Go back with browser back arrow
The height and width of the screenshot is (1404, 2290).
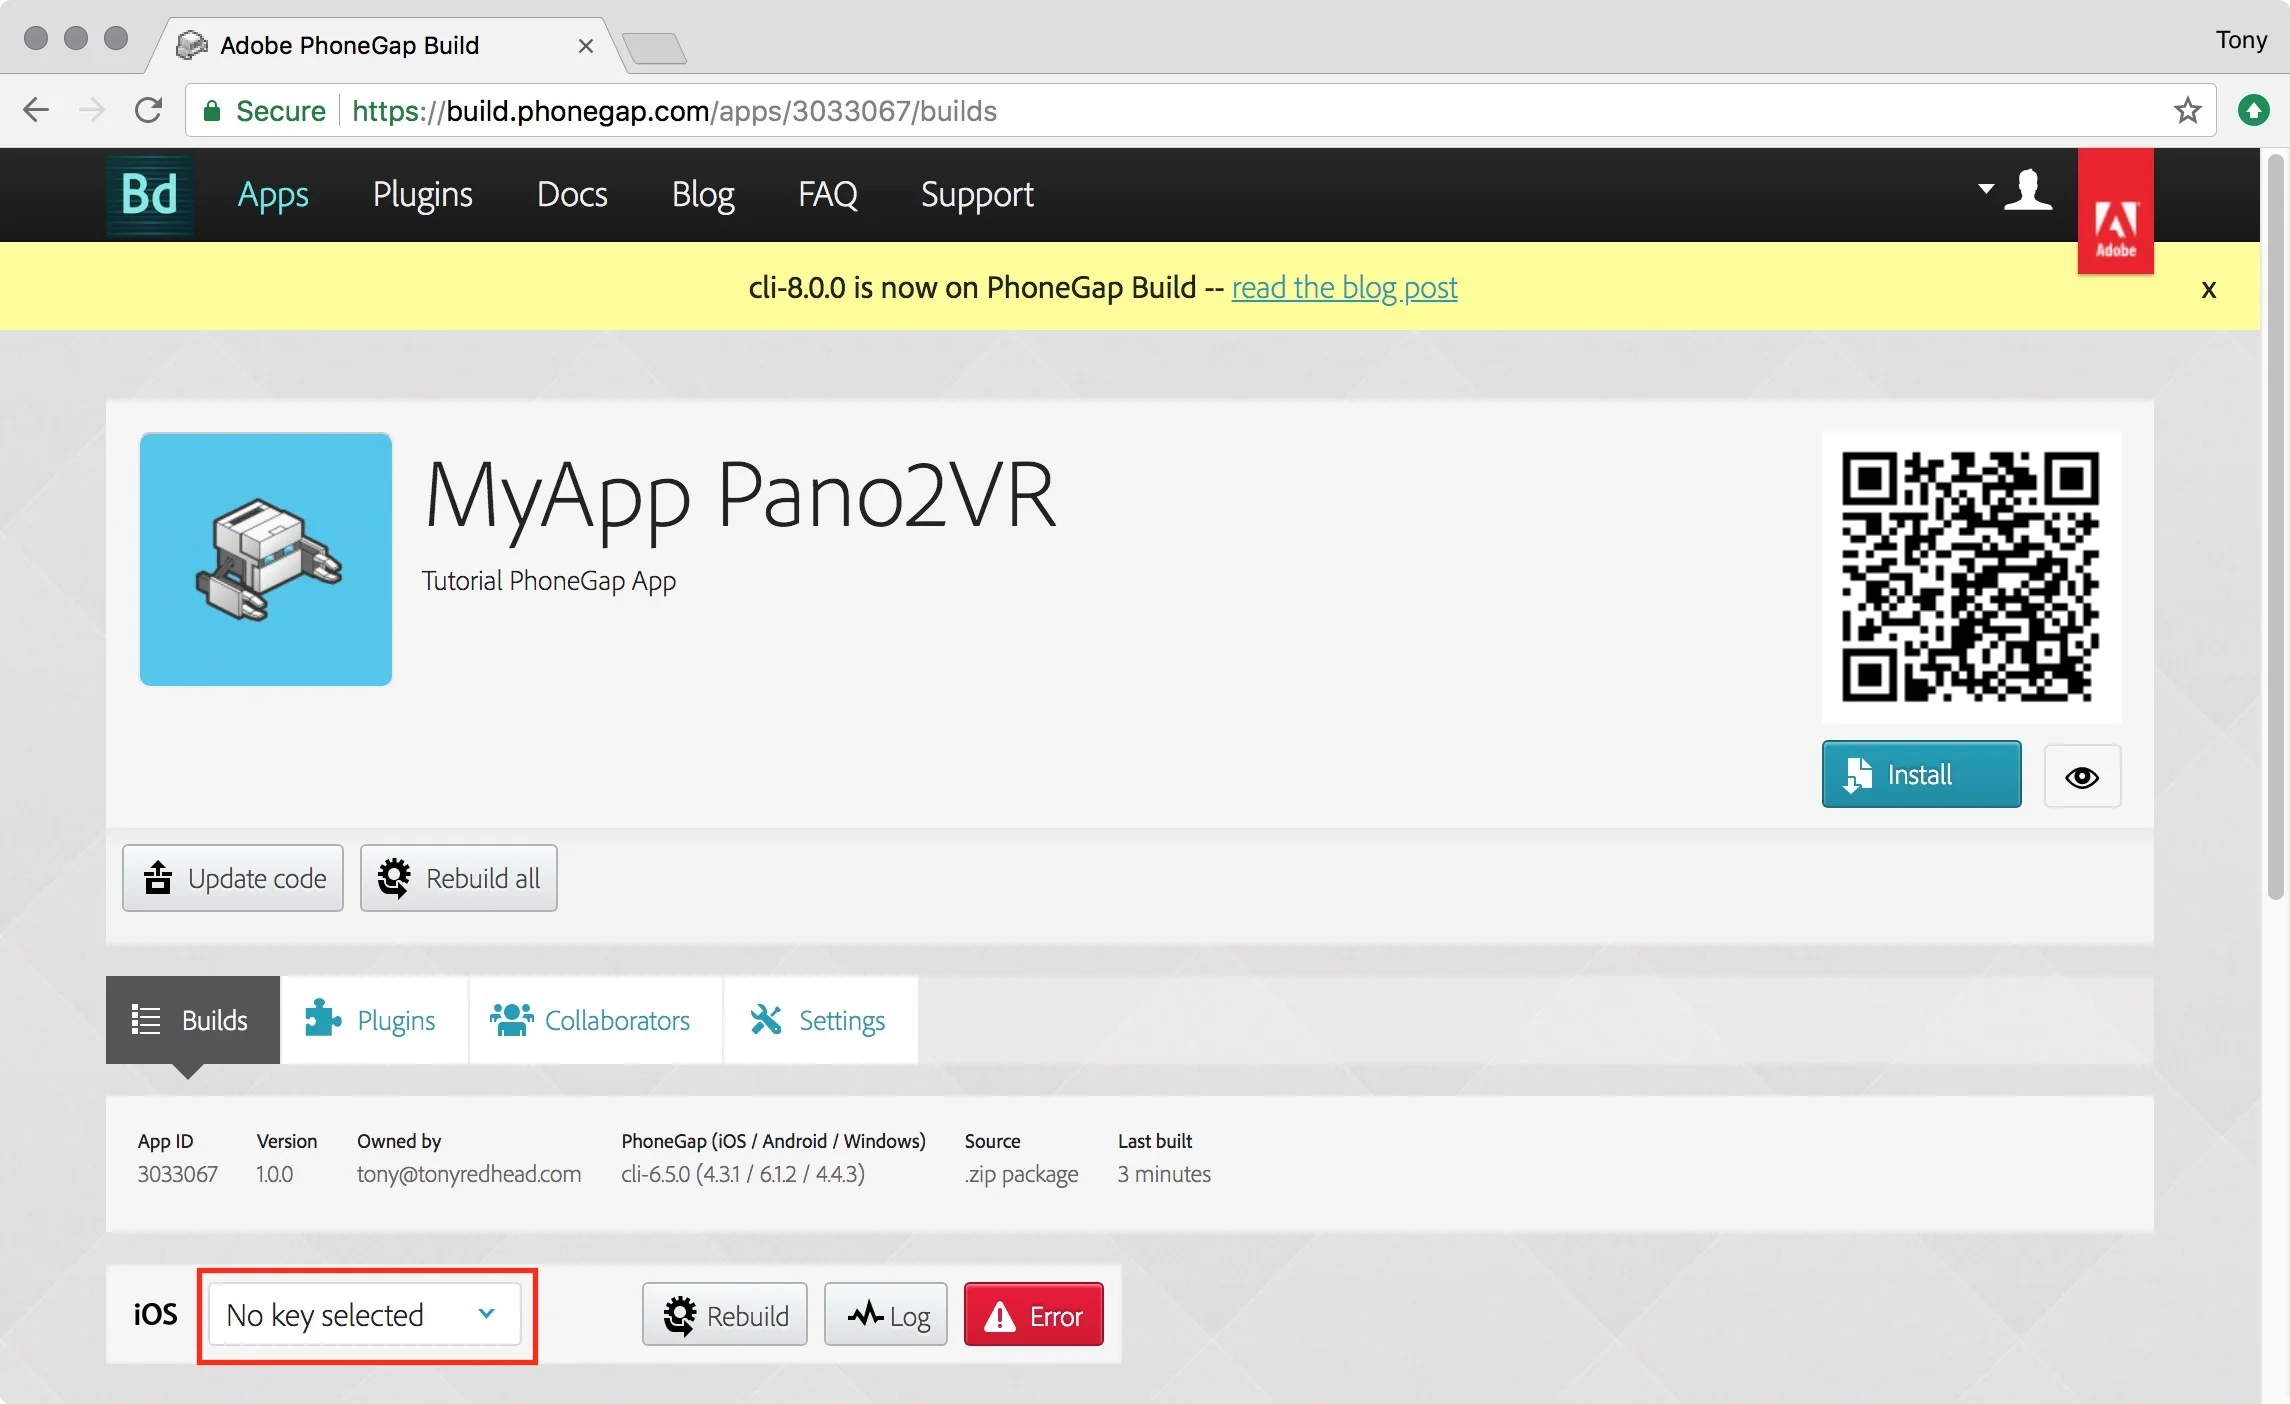[36, 110]
